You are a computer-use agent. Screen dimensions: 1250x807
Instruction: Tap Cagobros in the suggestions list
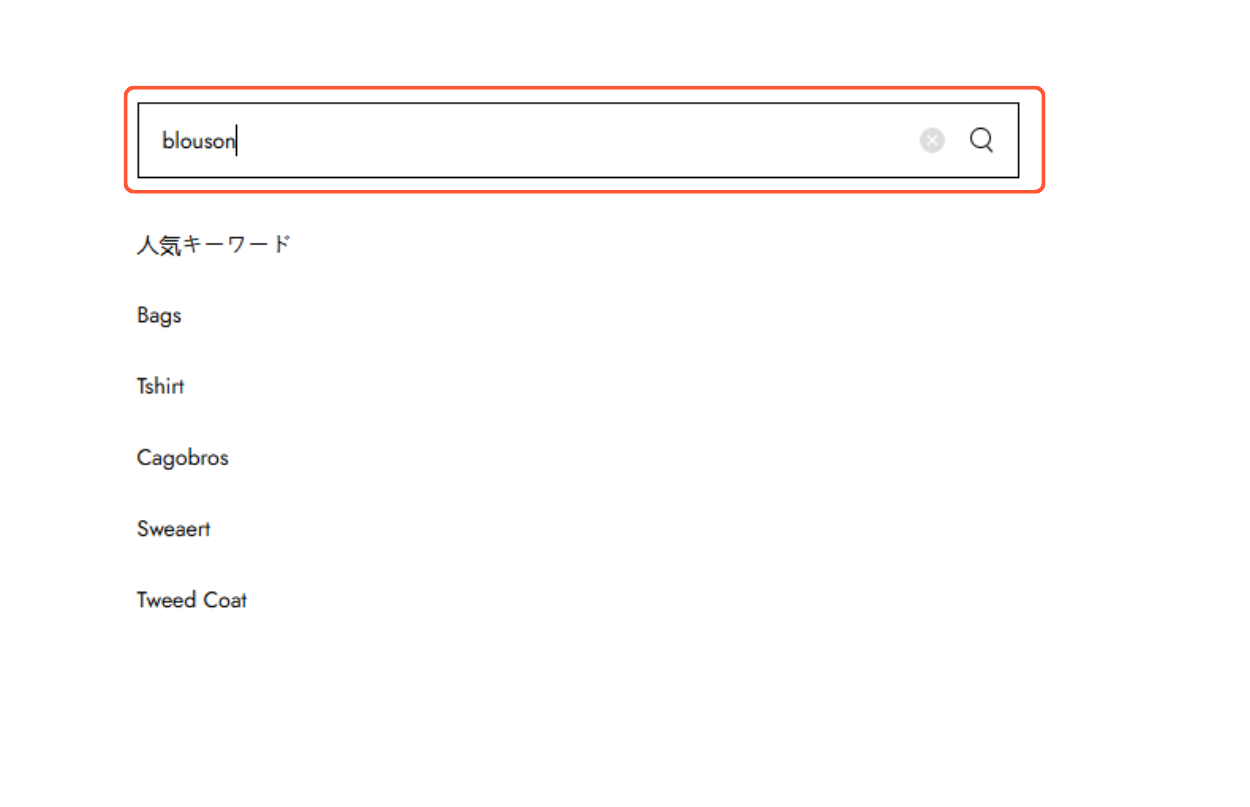[x=183, y=458]
